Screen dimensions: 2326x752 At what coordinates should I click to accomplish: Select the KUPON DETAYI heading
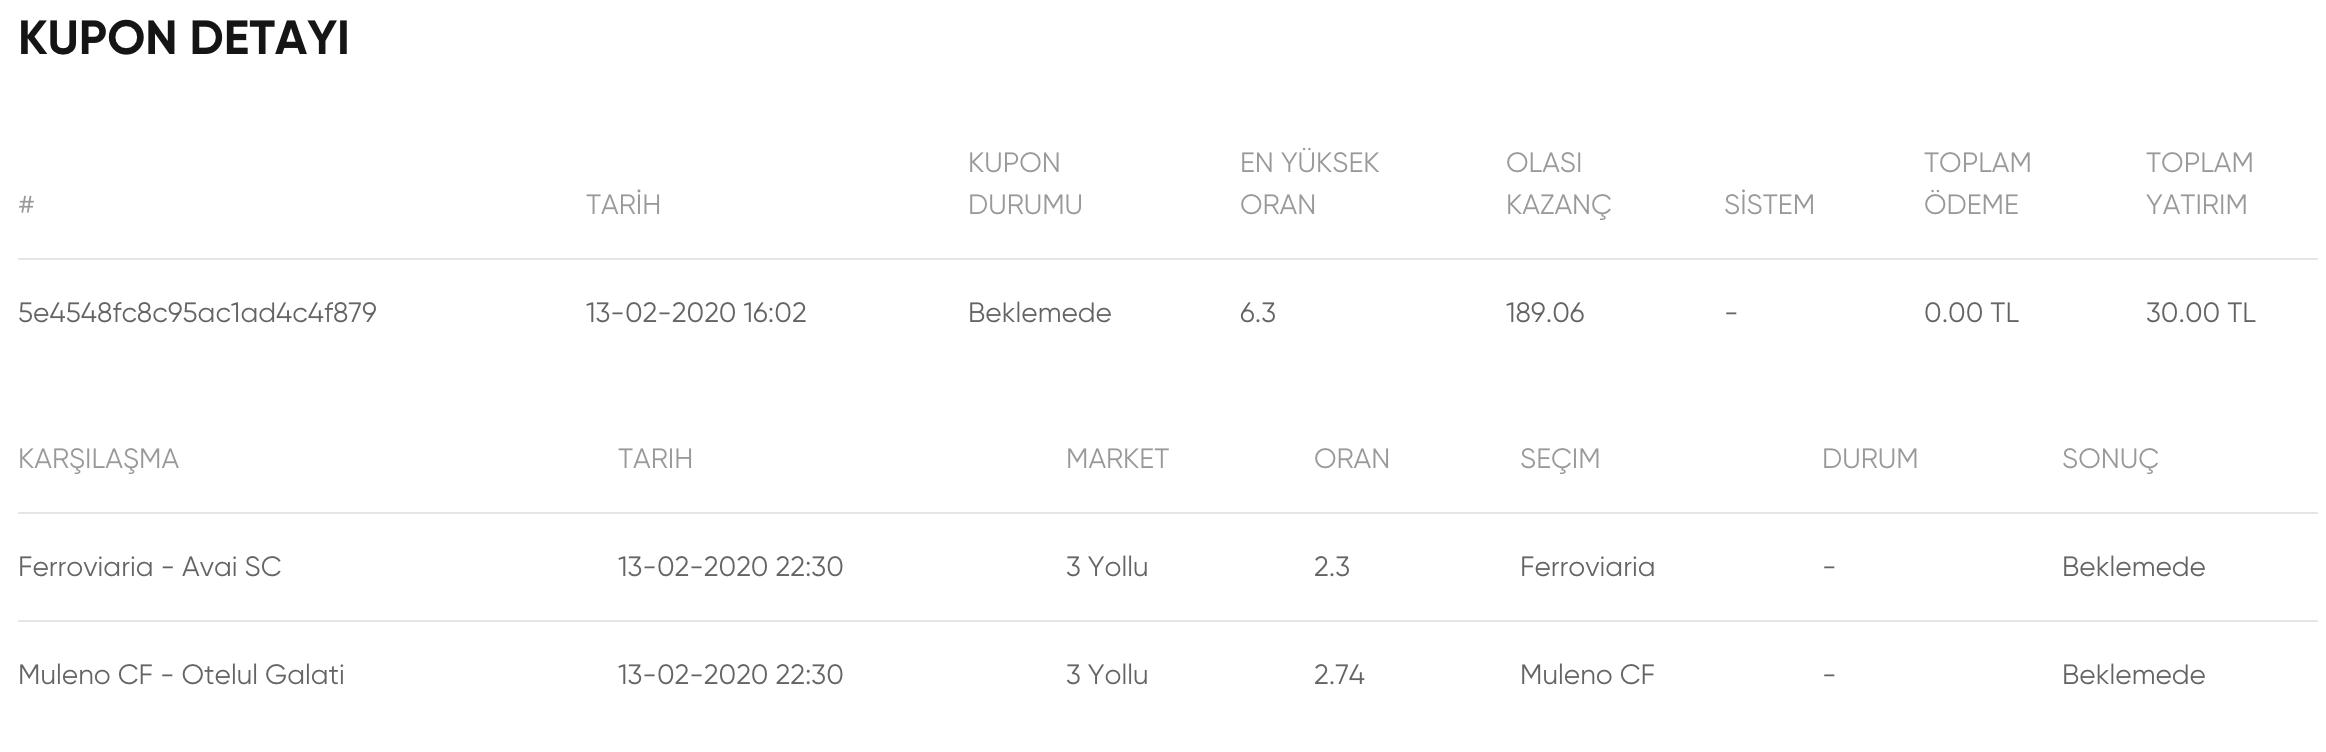[x=184, y=39]
